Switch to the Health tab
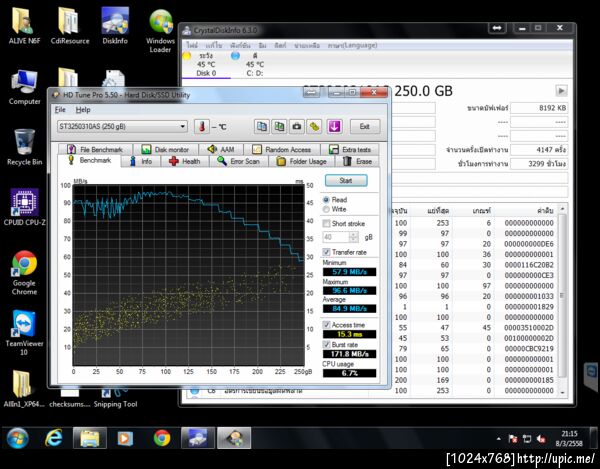600x469 pixels. click(x=184, y=161)
